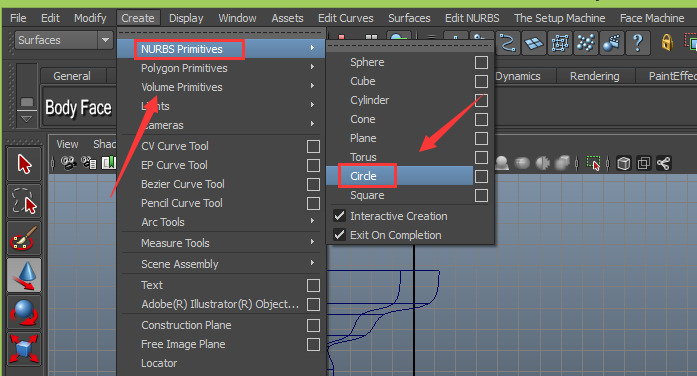Open Text options box
The height and width of the screenshot is (376, 697).
pyautogui.click(x=313, y=286)
